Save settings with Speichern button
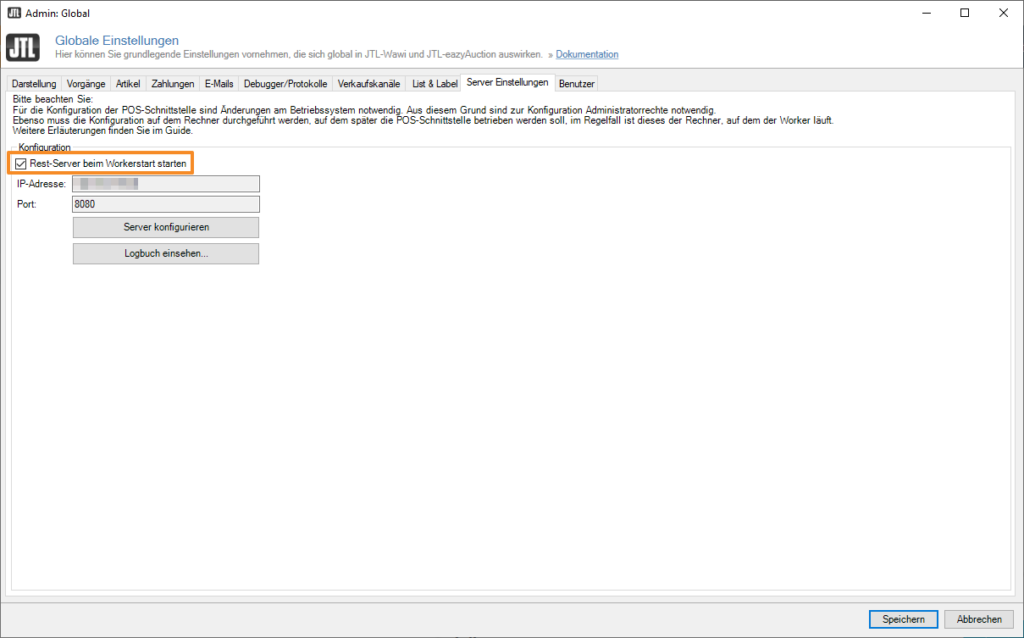The image size is (1024, 638). click(903, 619)
